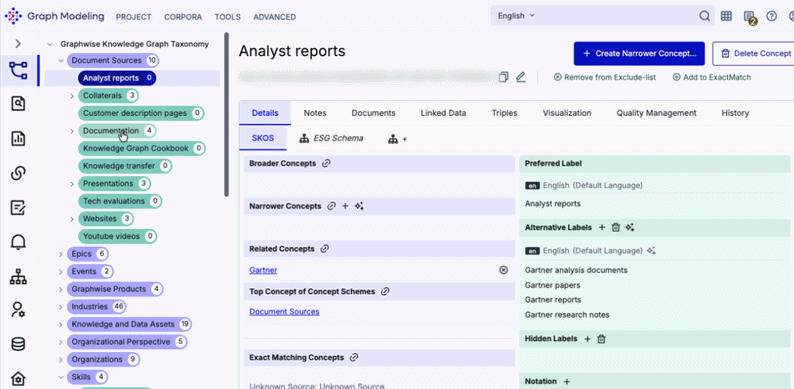Open the Gartner related concept link

coord(263,270)
